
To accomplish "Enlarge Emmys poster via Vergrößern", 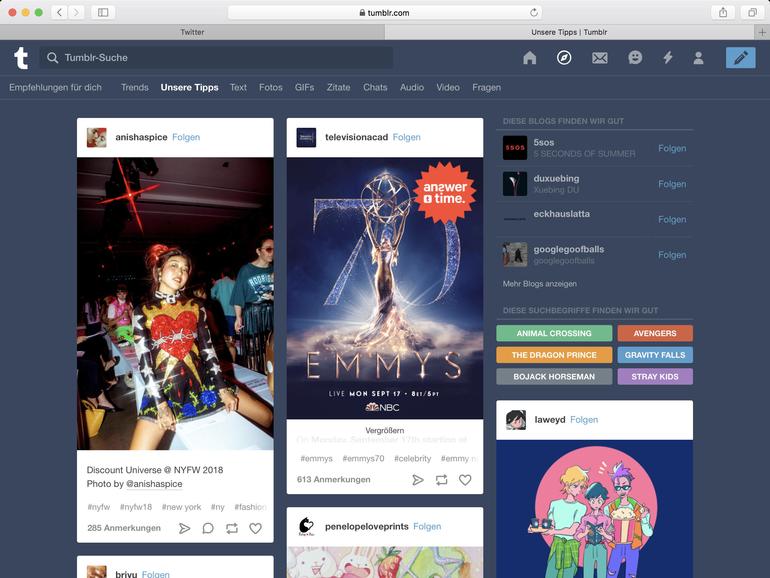I will click(x=385, y=430).
